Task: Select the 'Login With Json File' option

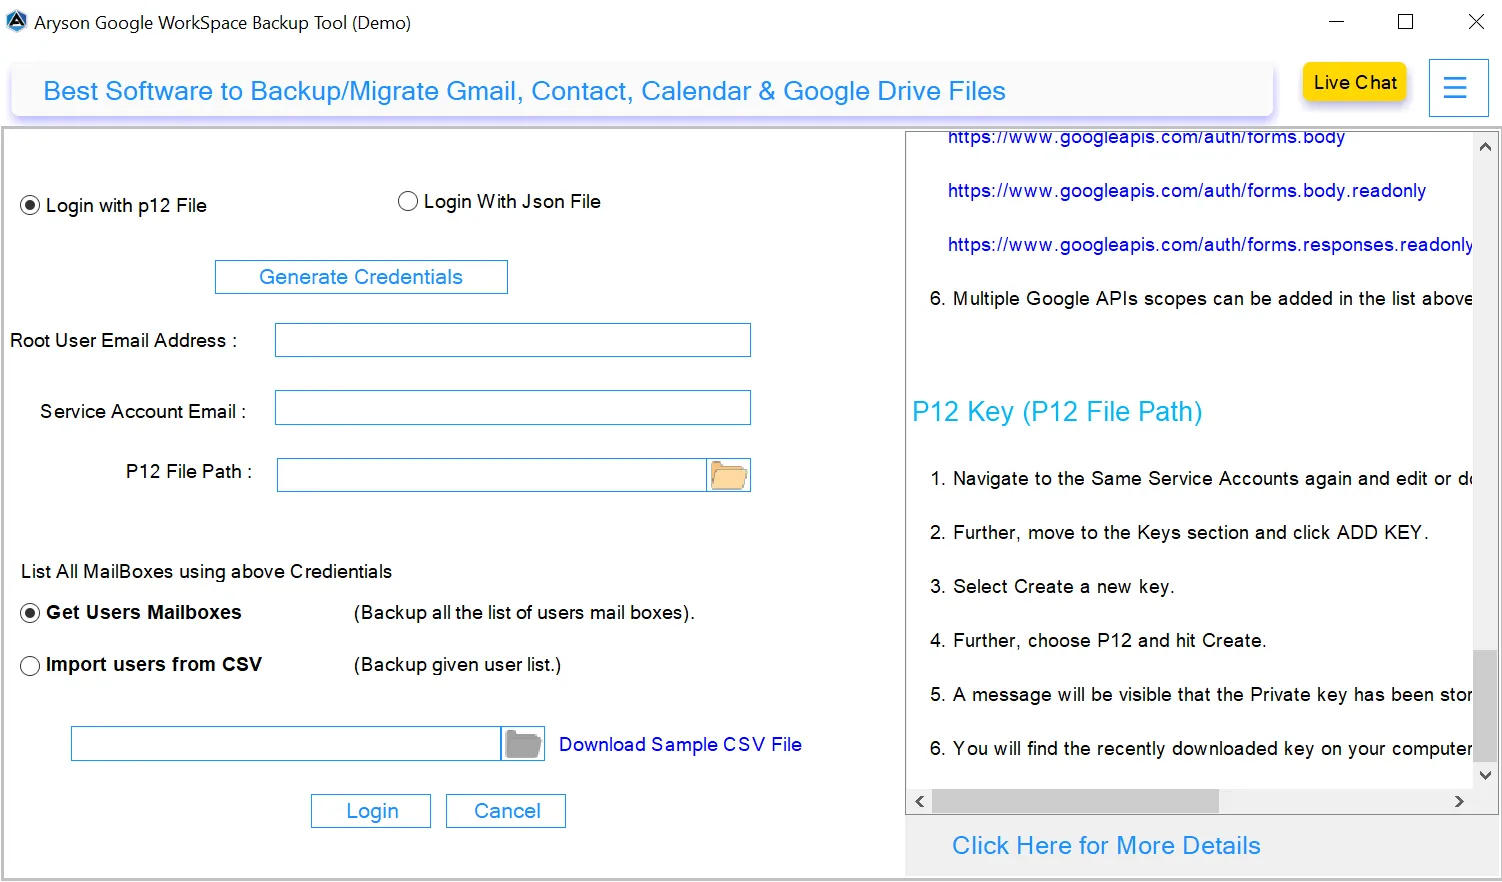Action: click(x=408, y=201)
